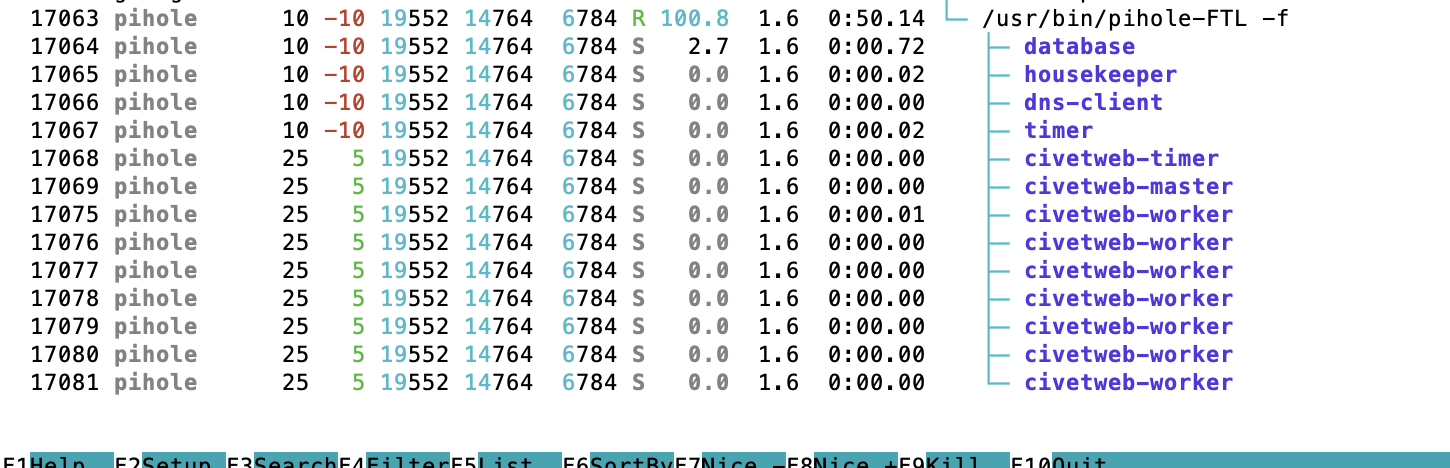The image size is (1450, 468).
Task: Click the R state of PID 17063
Action: (x=638, y=18)
